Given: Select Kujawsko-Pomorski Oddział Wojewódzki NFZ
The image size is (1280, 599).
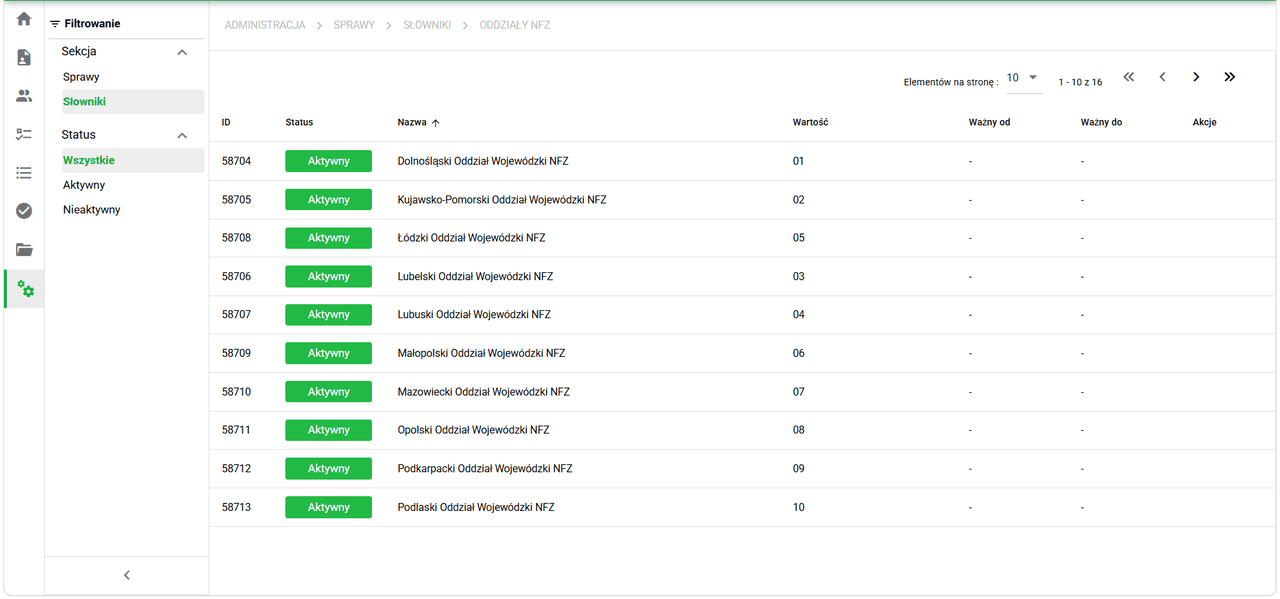Looking at the screenshot, I should coord(502,200).
